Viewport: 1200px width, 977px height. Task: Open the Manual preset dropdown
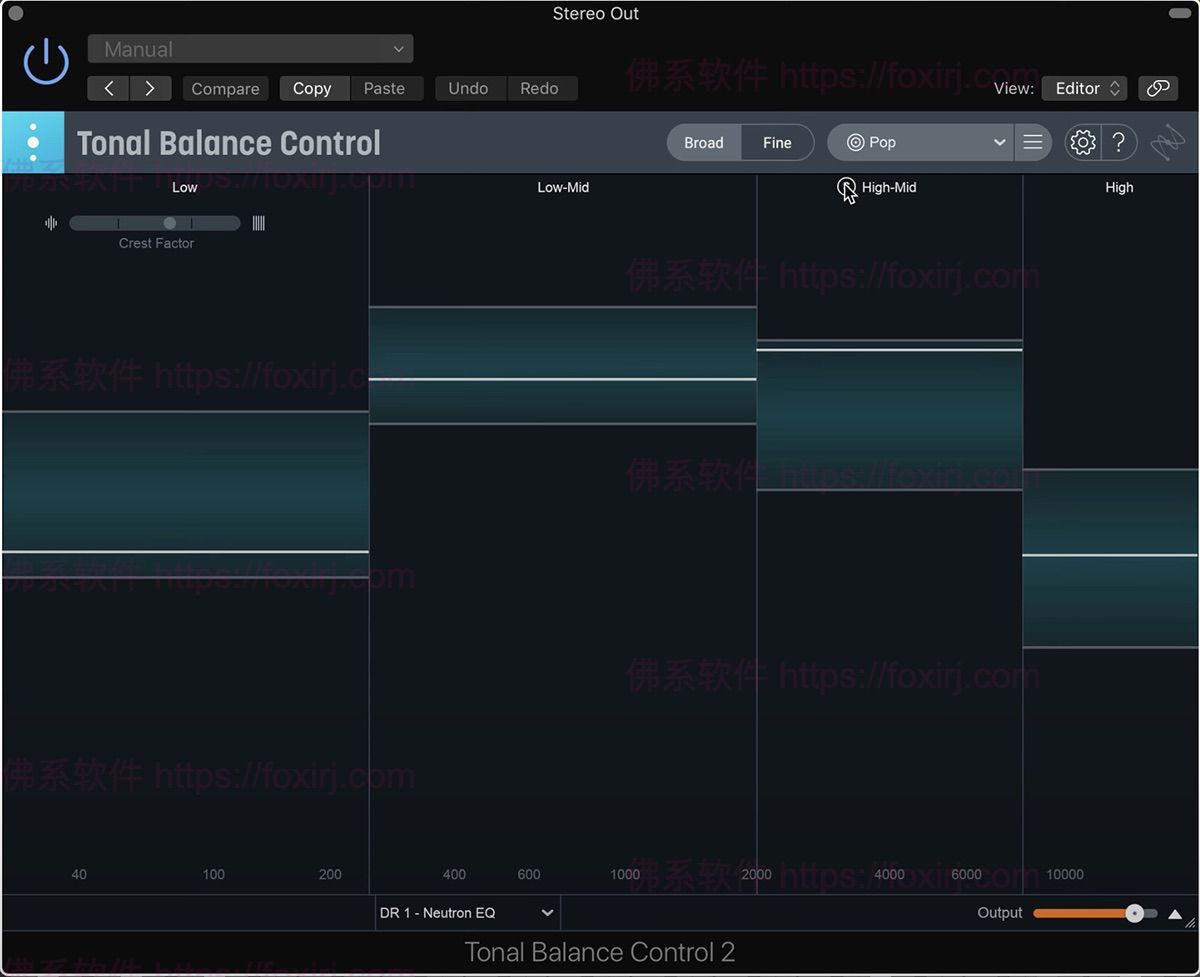(x=249, y=48)
